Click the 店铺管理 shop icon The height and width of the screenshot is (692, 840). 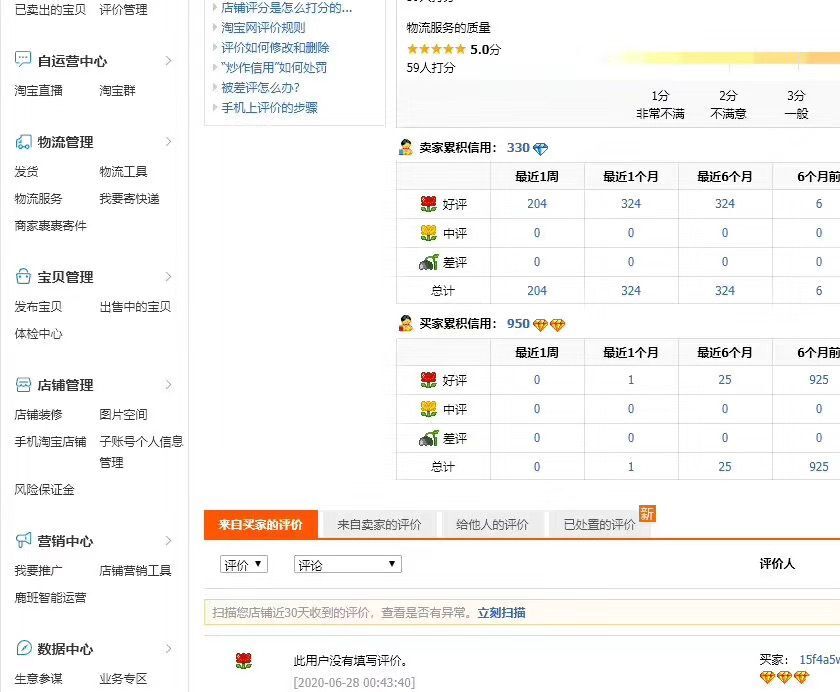[23, 385]
